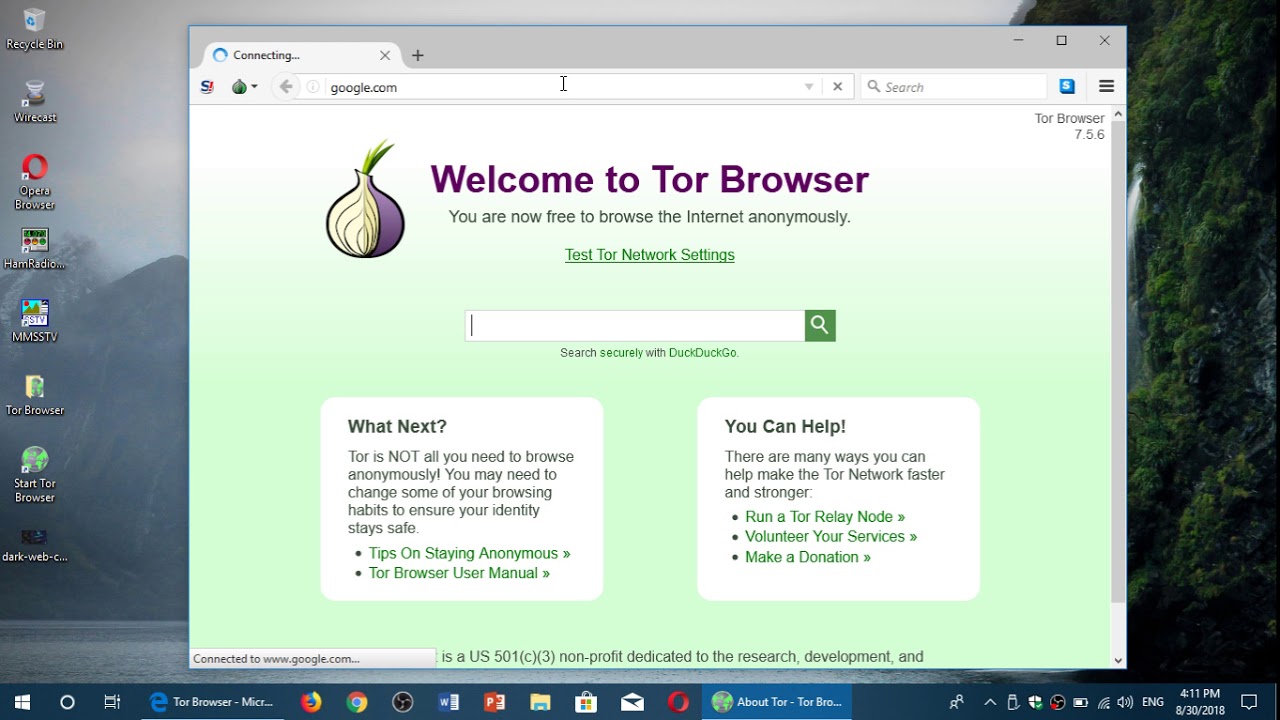The image size is (1280, 720).
Task: Open Cortana search circle
Action: (x=67, y=702)
